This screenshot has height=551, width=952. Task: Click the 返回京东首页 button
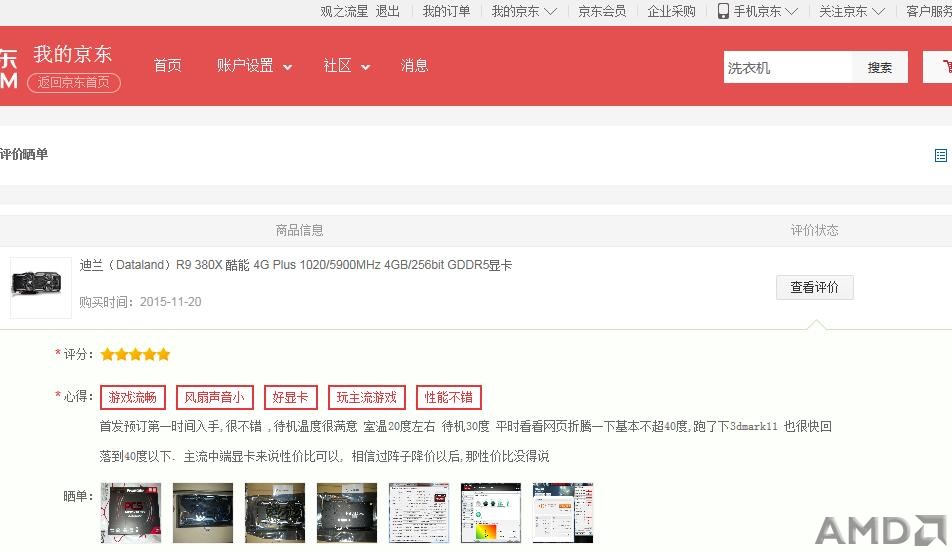pyautogui.click(x=73, y=83)
